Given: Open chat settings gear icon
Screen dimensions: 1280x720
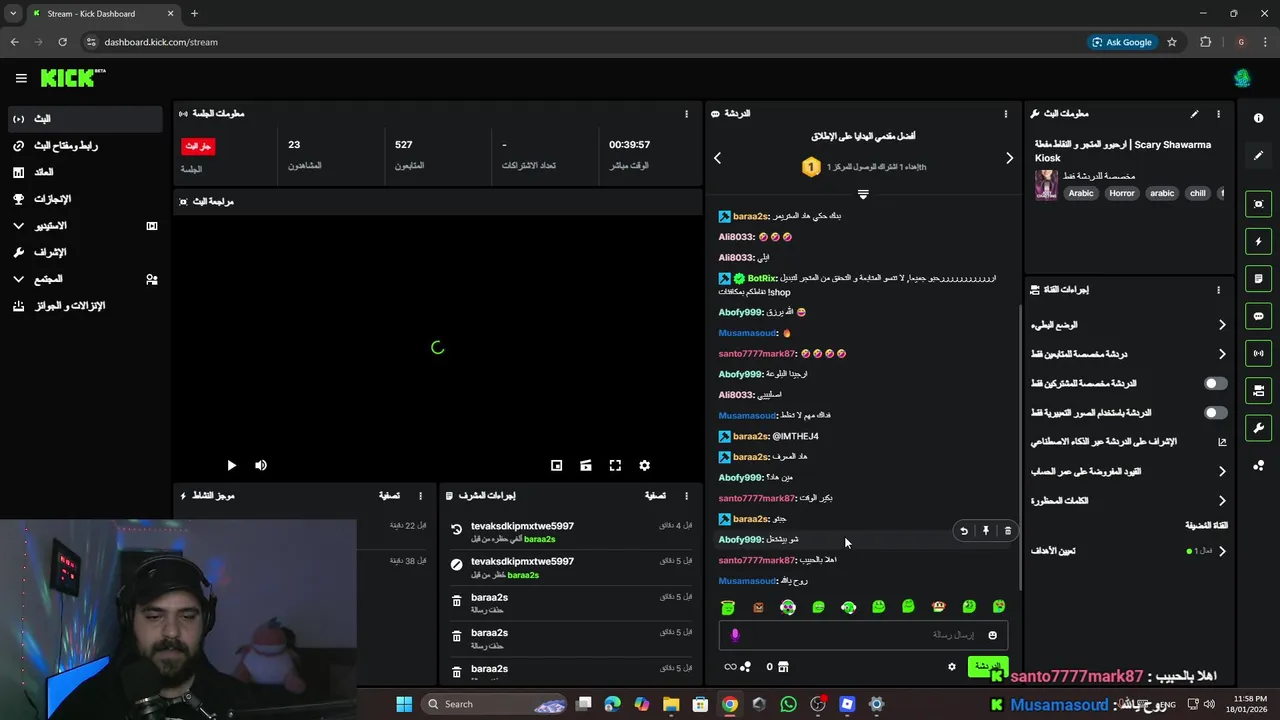Looking at the screenshot, I should coord(952,667).
